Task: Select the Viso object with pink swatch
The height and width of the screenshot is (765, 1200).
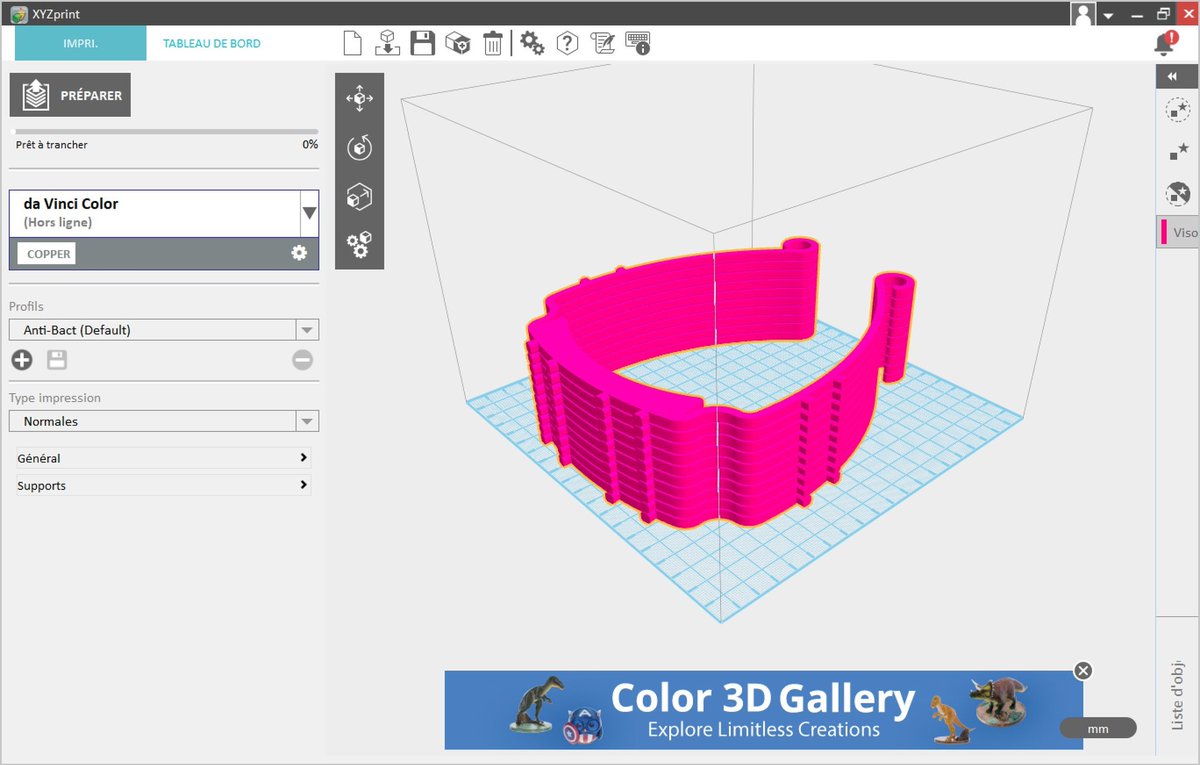Action: point(1178,232)
